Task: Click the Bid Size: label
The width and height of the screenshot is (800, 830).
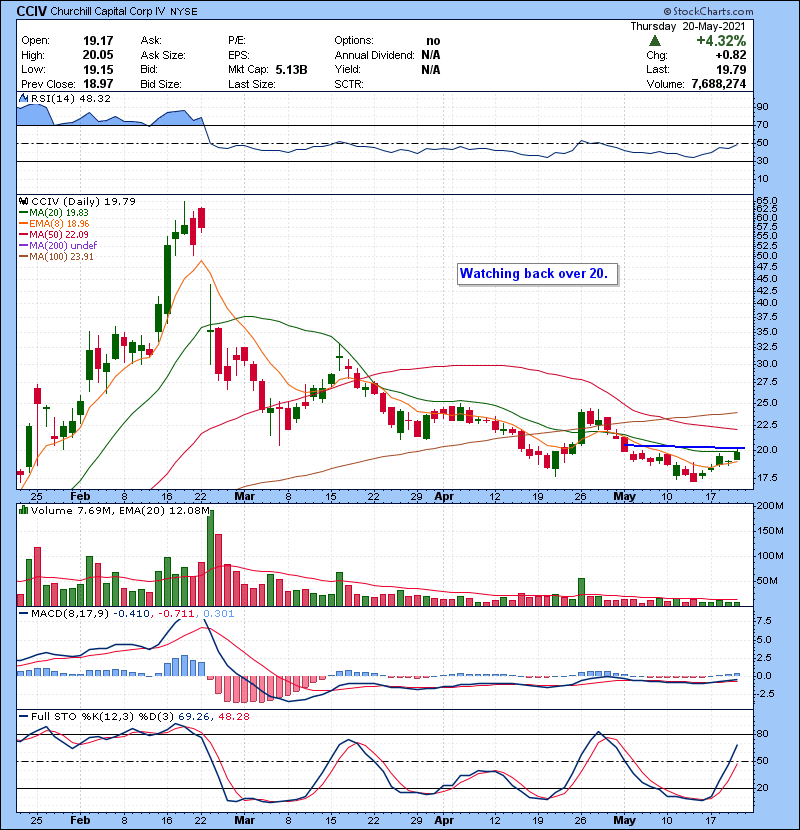Action: pyautogui.click(x=161, y=84)
